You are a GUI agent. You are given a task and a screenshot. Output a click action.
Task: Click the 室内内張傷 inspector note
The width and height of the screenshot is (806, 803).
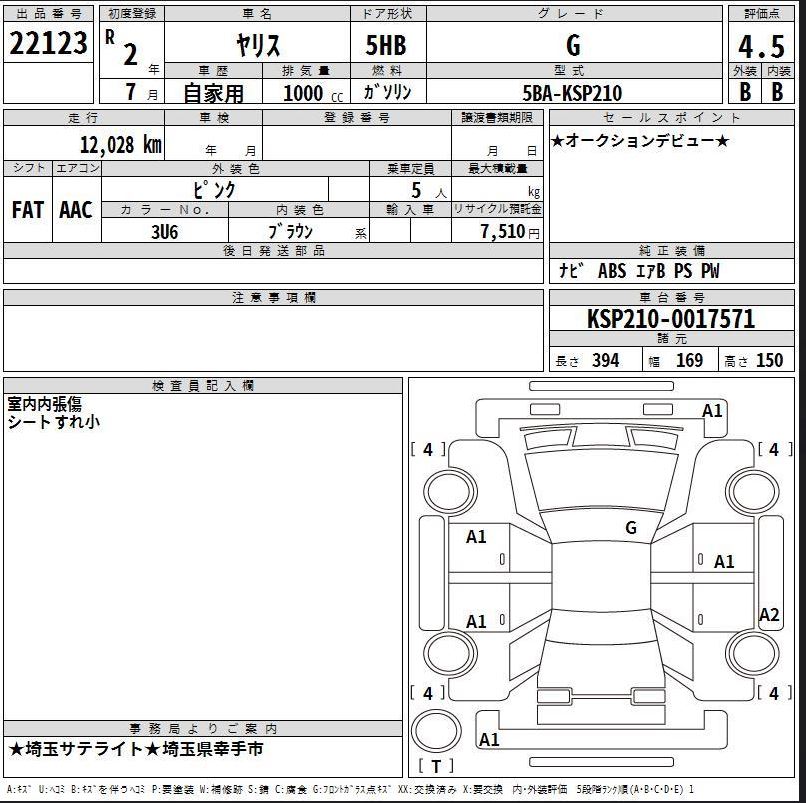[x=45, y=404]
